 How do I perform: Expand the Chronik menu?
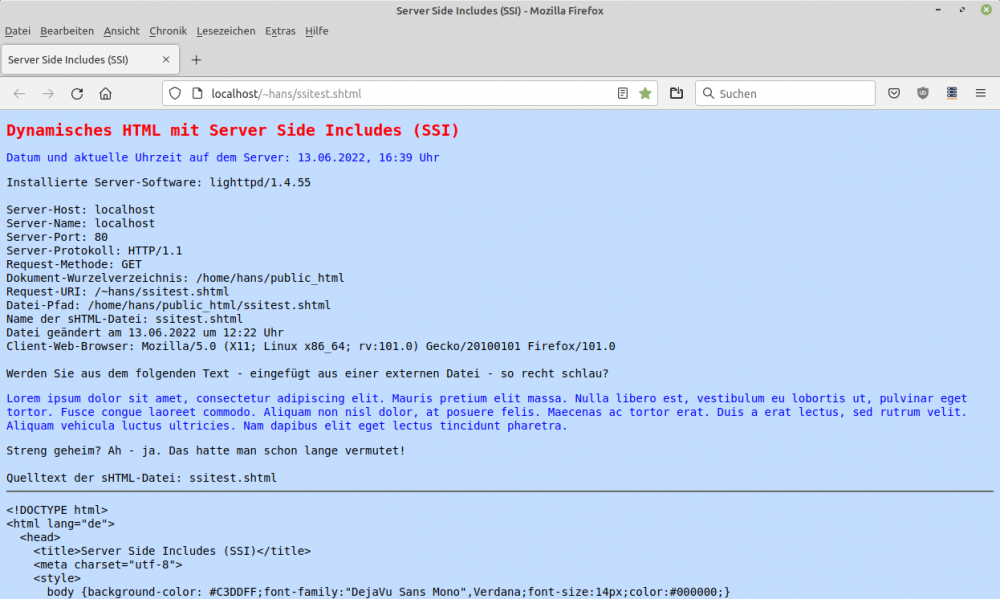click(168, 31)
